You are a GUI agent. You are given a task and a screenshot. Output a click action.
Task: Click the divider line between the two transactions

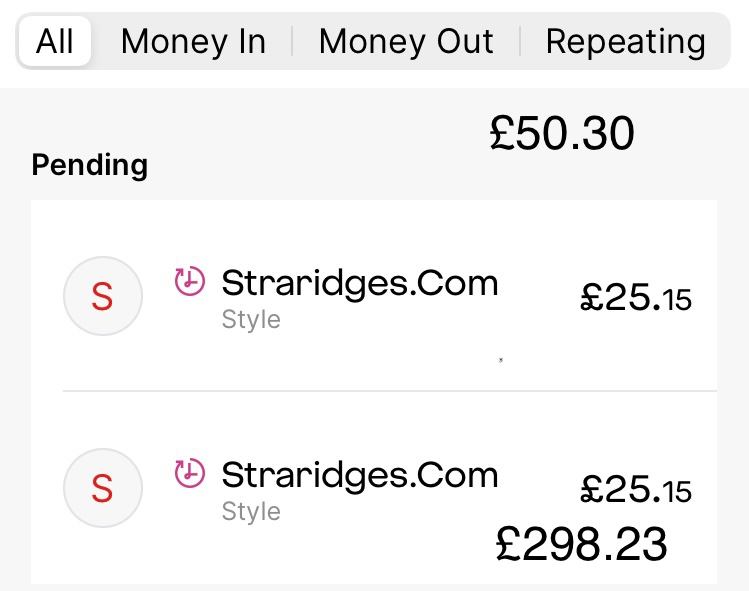(390, 390)
